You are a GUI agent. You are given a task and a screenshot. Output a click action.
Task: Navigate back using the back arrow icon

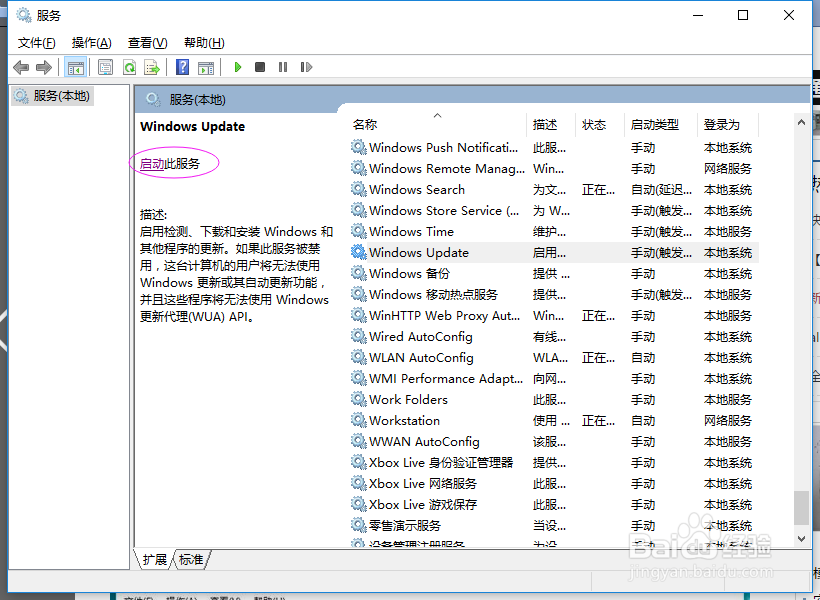pos(21,67)
